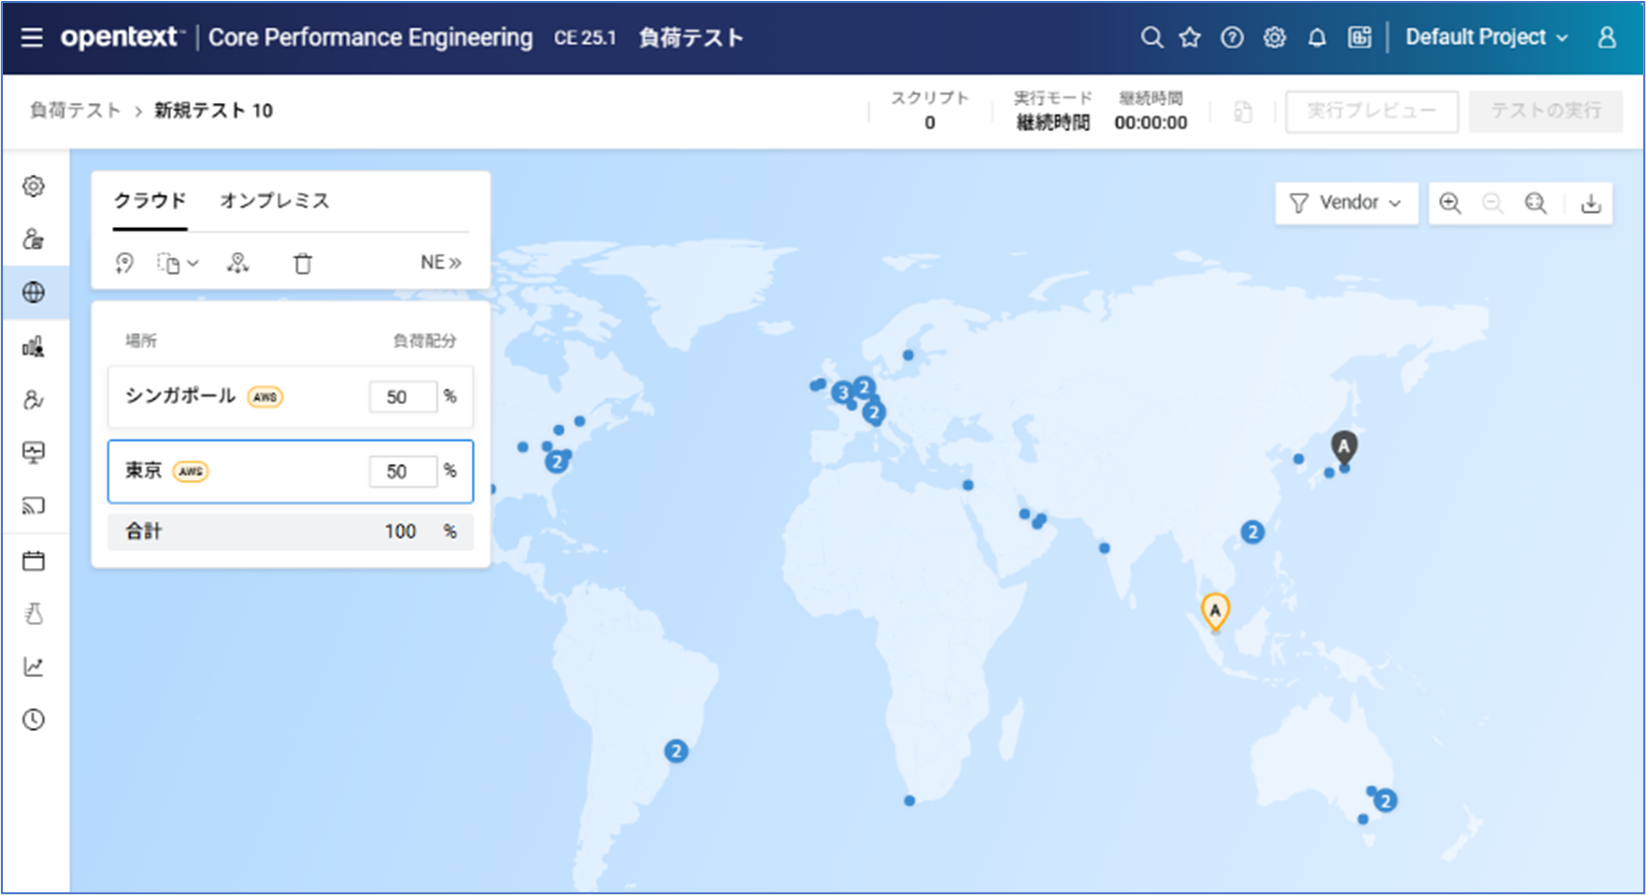Open the history clock icon in sidebar

[x=34, y=720]
